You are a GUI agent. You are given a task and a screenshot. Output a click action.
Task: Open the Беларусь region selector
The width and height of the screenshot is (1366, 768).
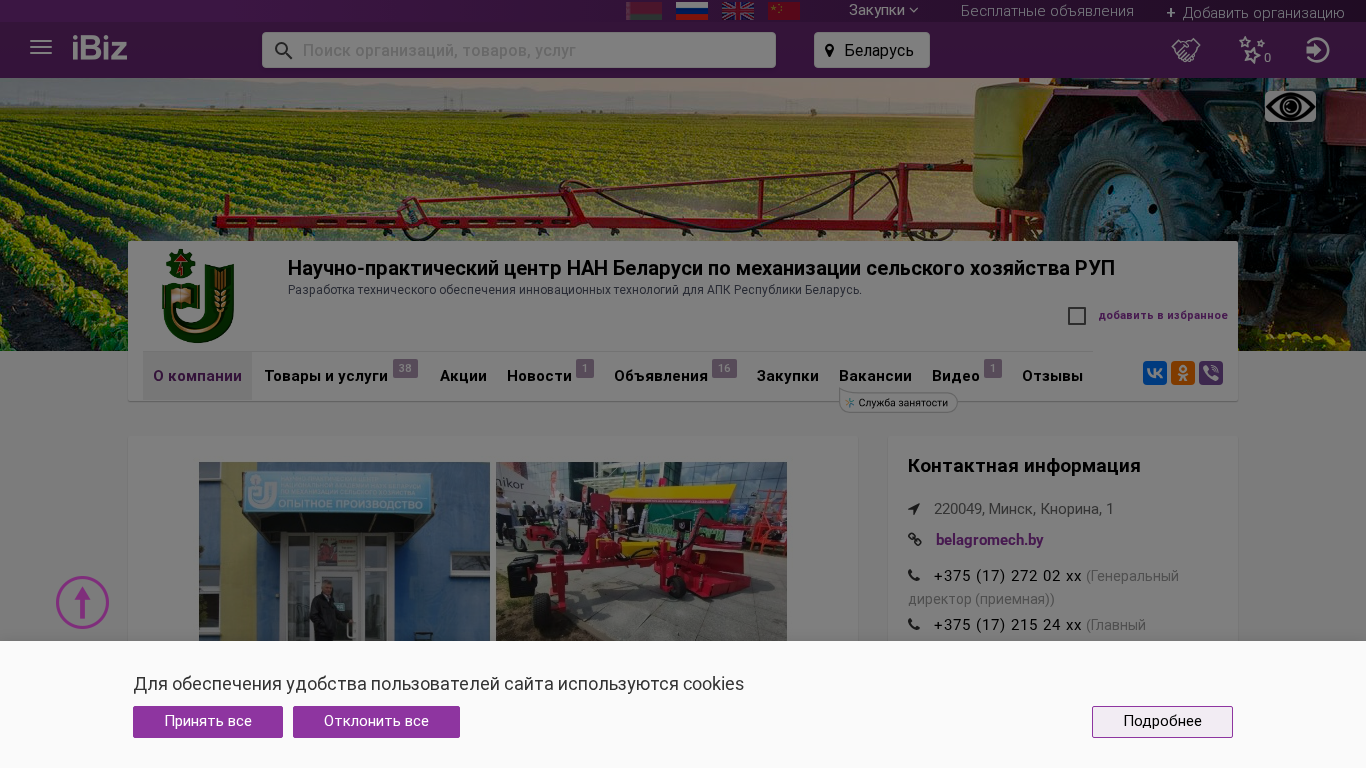(872, 50)
